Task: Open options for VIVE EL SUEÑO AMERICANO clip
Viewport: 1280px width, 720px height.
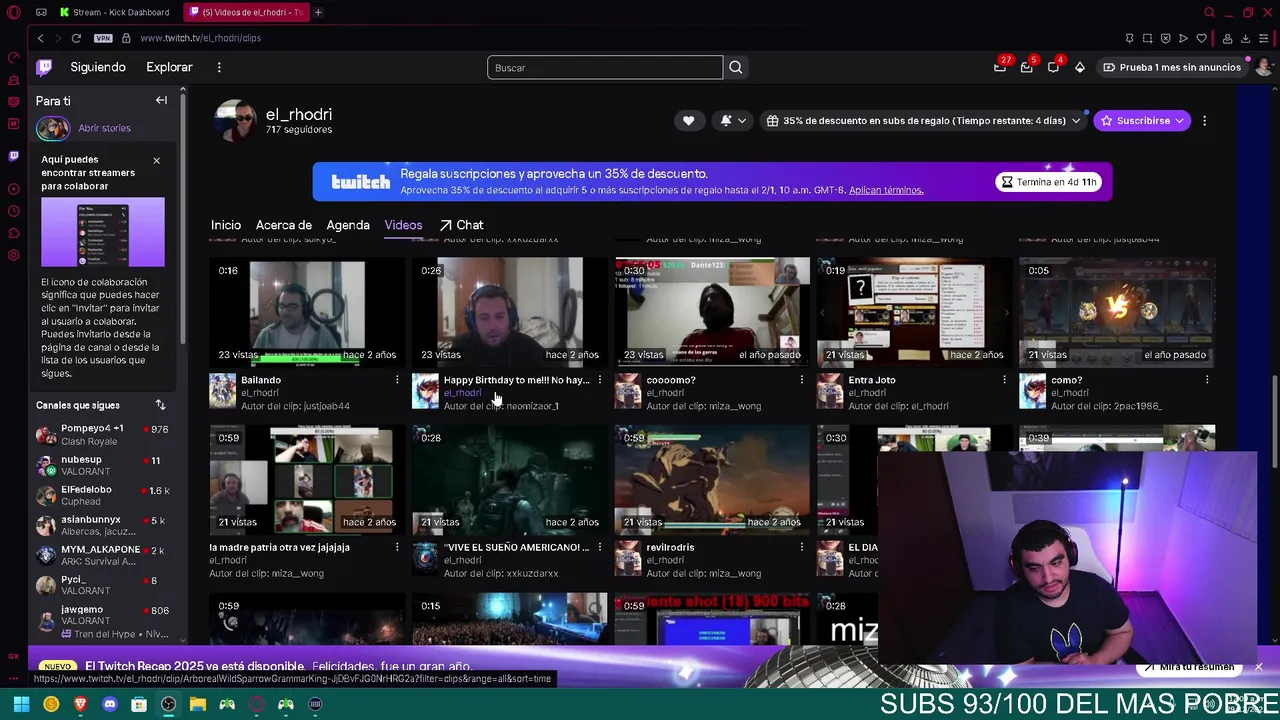Action: [599, 547]
